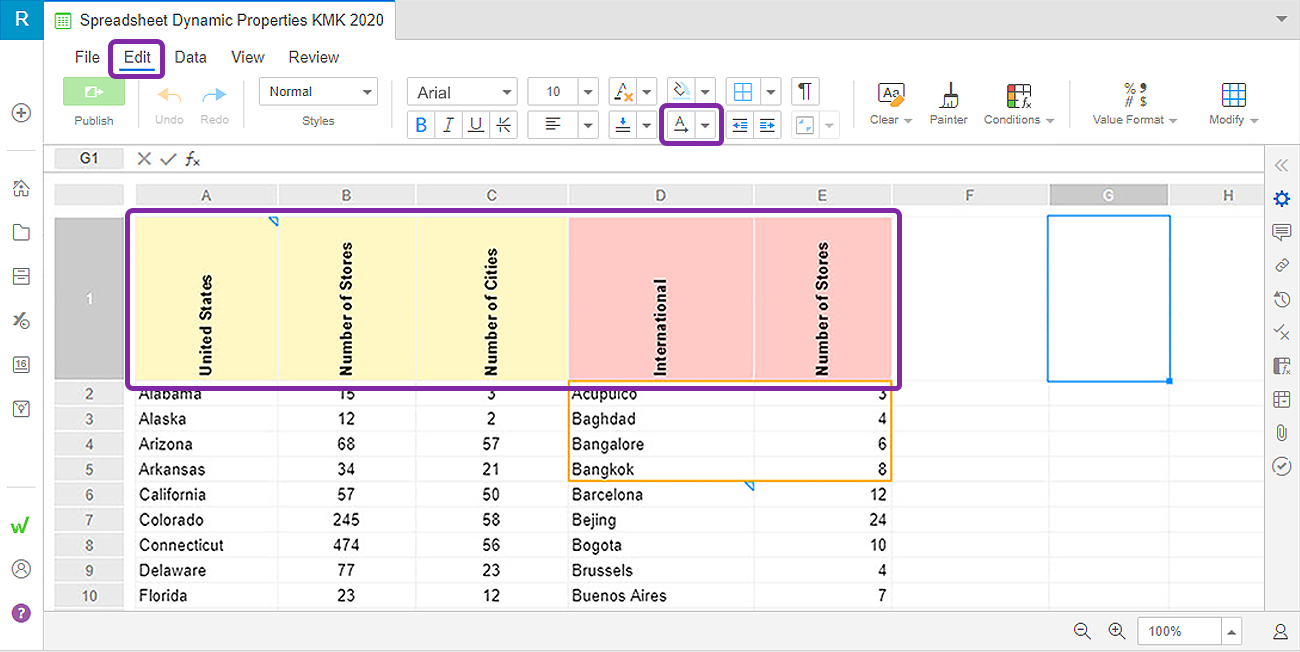This screenshot has width=1300, height=652.
Task: Open the text direction dropdown arrow
Action: point(706,125)
